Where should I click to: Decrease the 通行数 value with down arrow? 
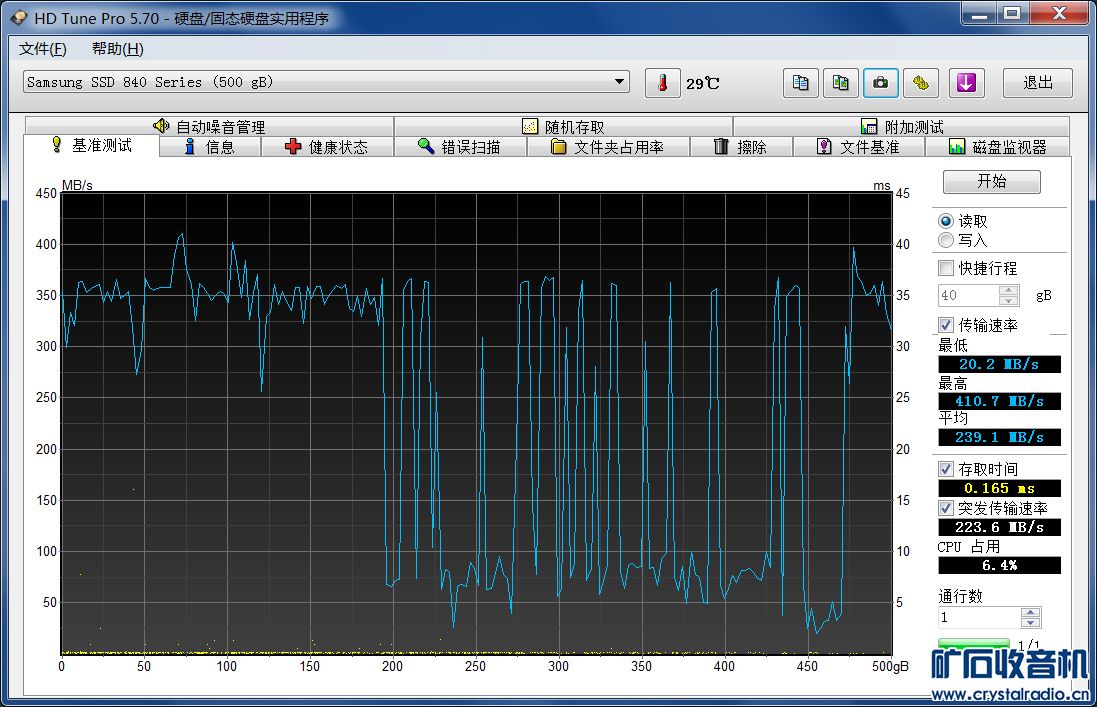point(1031,623)
